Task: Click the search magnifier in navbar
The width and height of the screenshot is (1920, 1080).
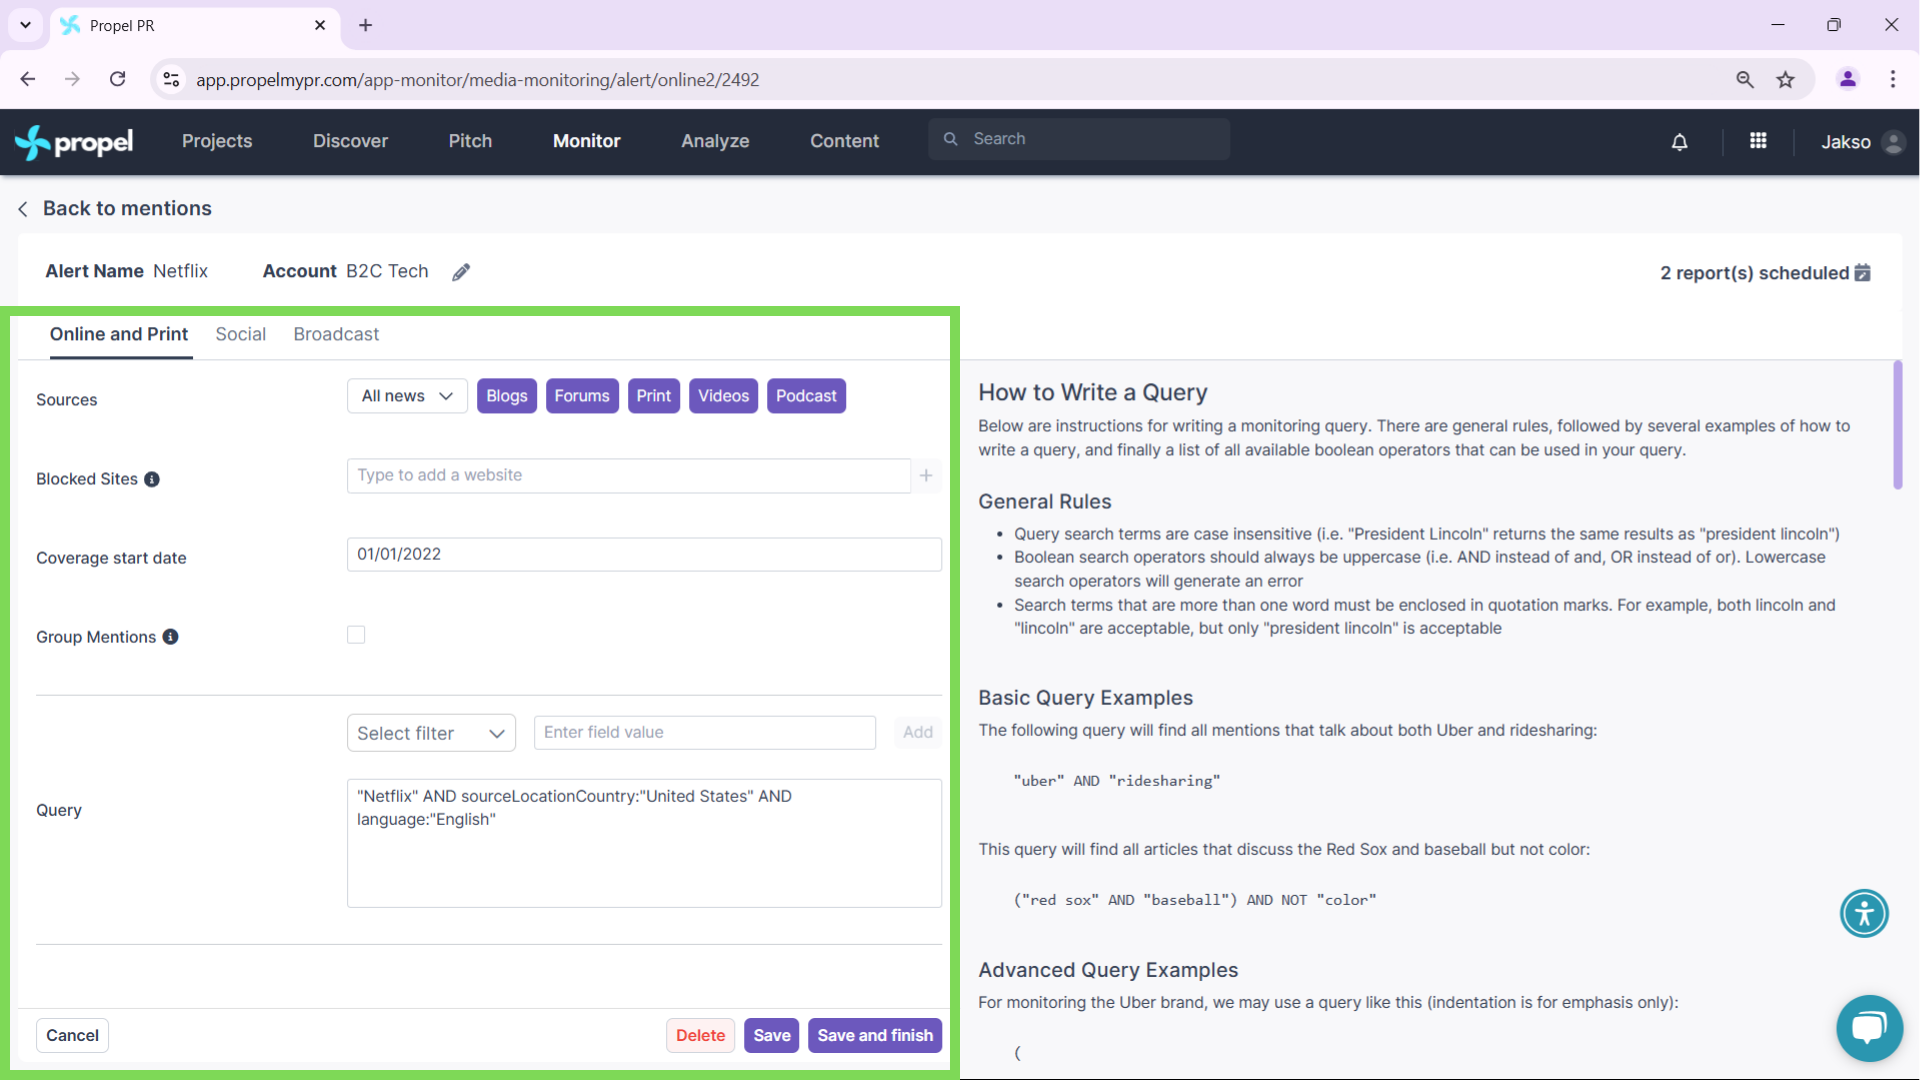Action: click(951, 139)
